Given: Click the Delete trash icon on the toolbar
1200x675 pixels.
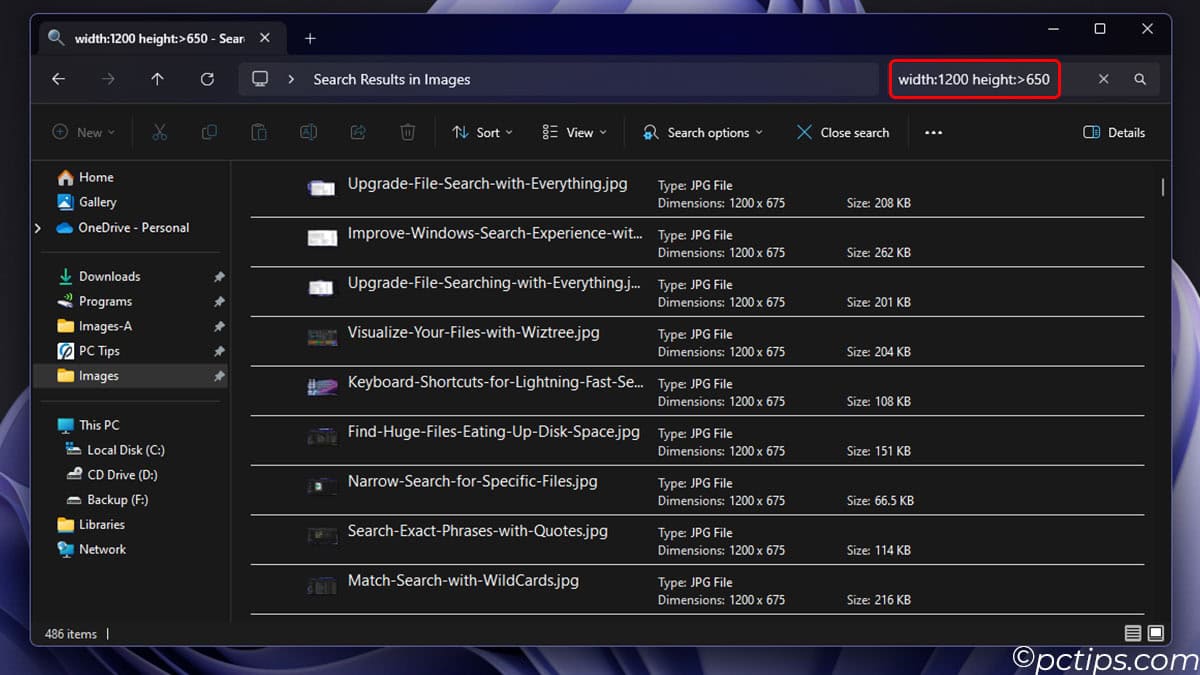Looking at the screenshot, I should pos(407,132).
